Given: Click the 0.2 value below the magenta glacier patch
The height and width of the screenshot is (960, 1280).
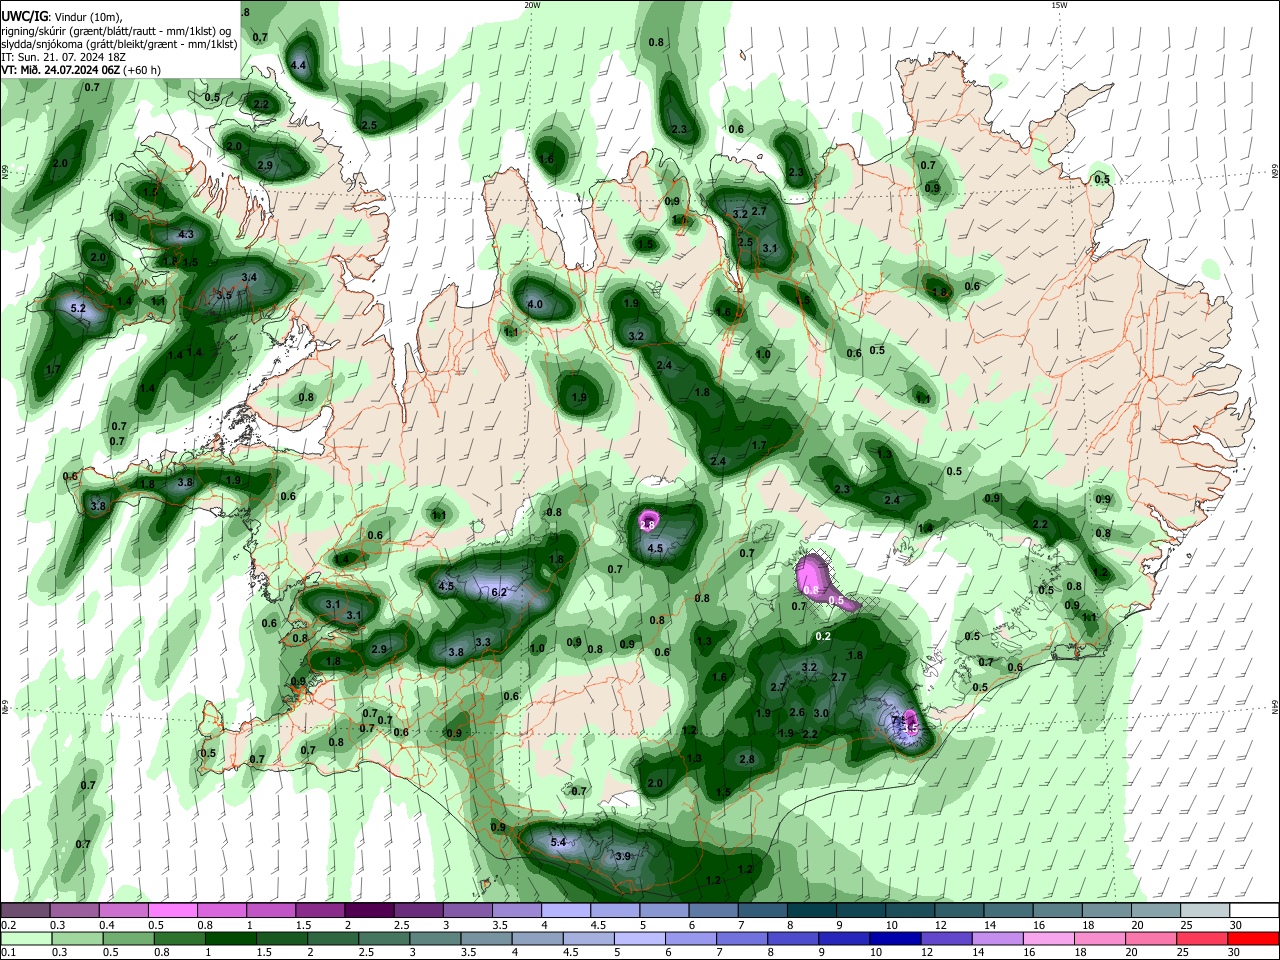Looking at the screenshot, I should pos(823,636).
